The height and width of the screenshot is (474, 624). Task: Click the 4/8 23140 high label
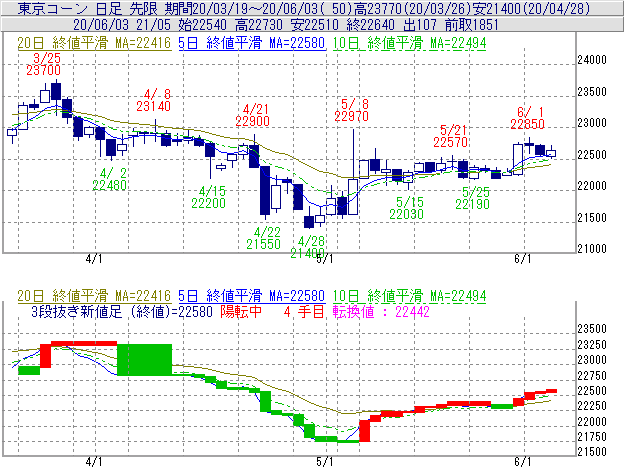pos(154,100)
